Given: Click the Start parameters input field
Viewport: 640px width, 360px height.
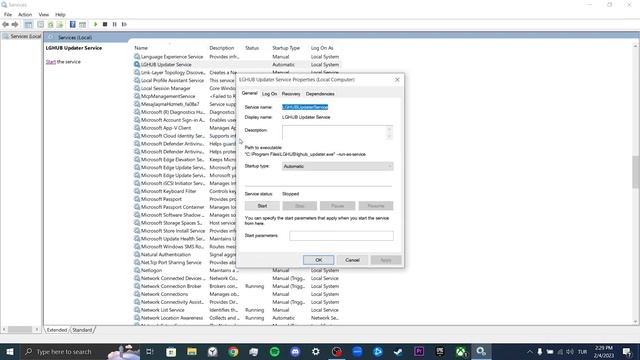Looking at the screenshot, I should (x=341, y=236).
